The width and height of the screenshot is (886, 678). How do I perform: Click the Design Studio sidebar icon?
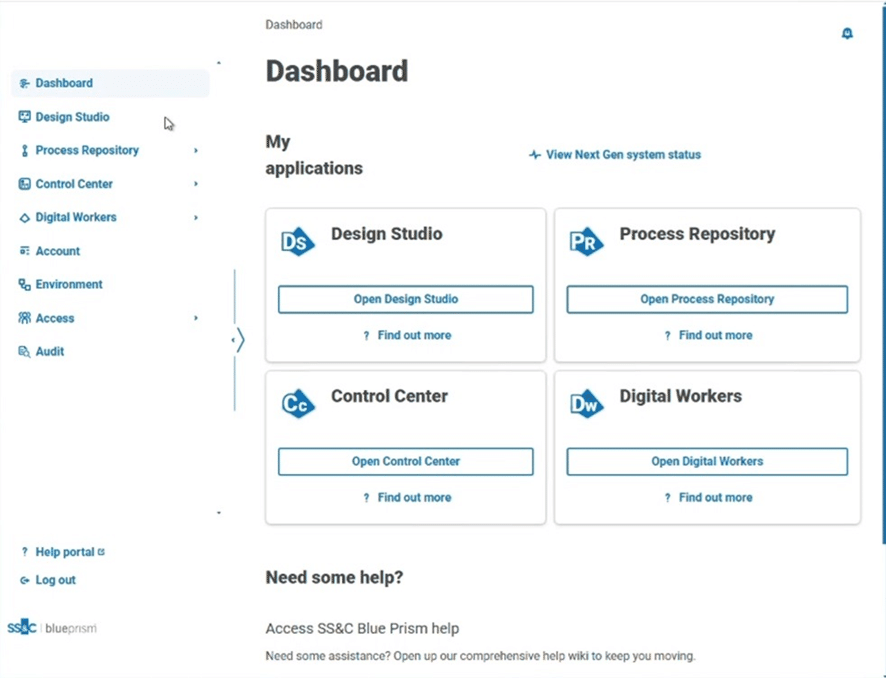(24, 117)
